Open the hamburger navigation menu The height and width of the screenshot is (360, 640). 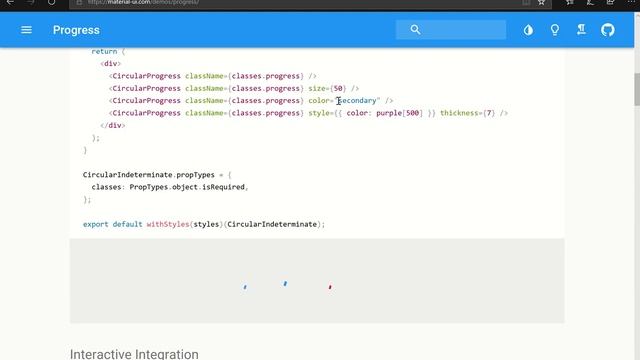click(26, 30)
